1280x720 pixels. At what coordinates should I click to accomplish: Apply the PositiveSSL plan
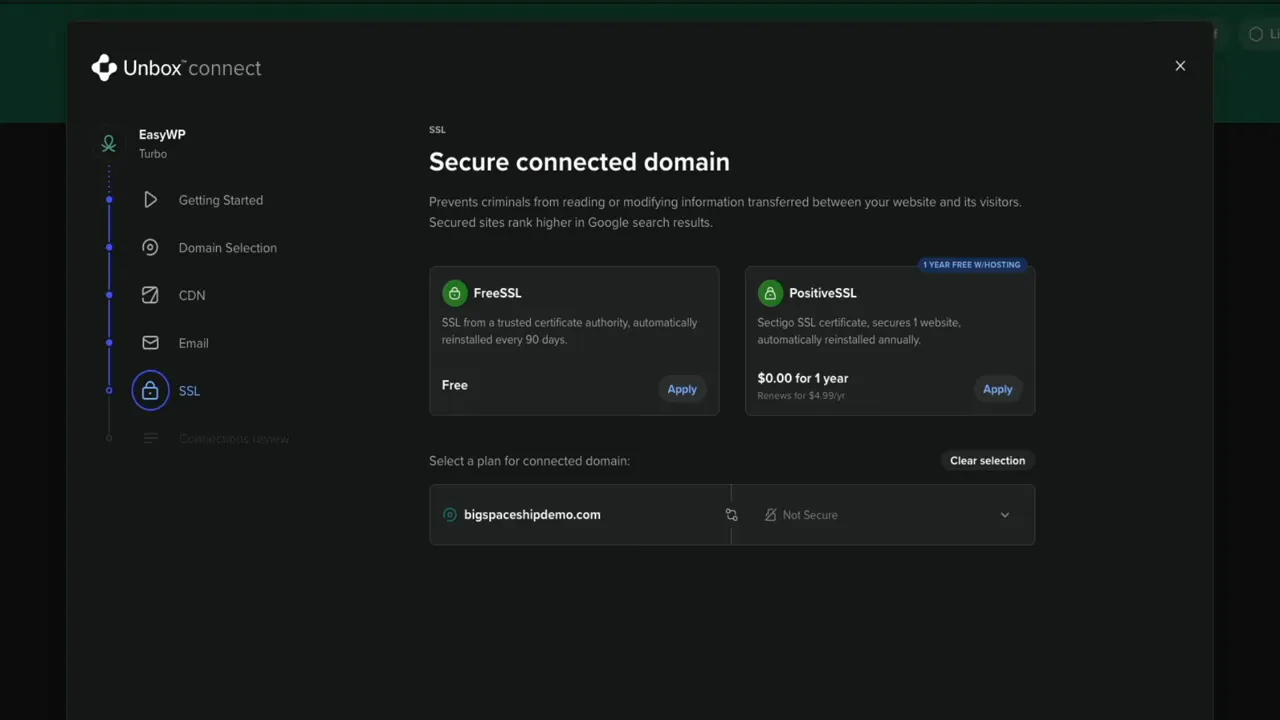click(x=997, y=389)
